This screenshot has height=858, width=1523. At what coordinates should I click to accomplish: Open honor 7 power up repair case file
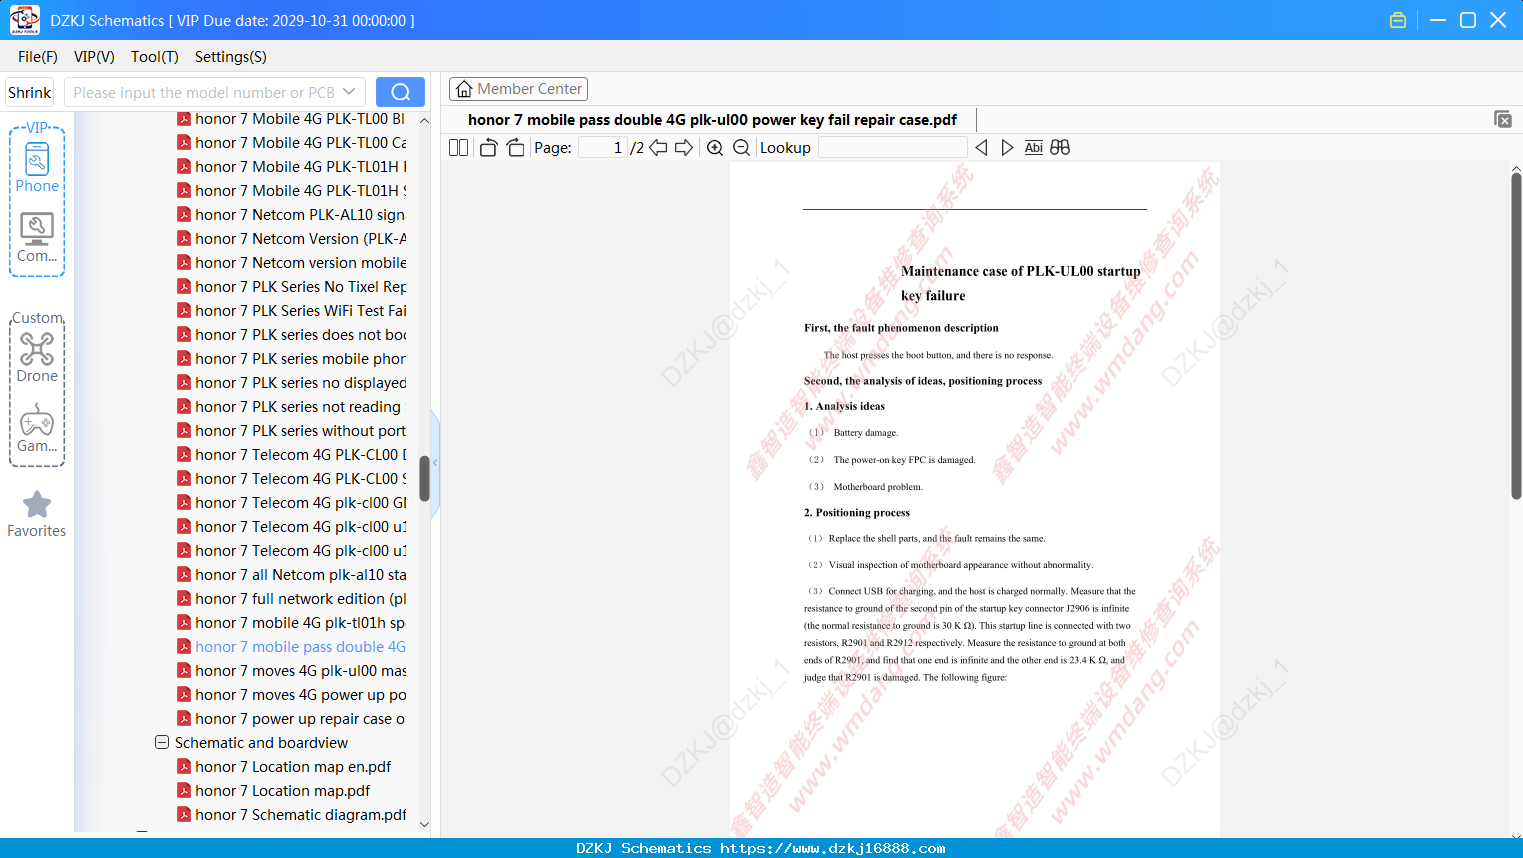(x=300, y=719)
